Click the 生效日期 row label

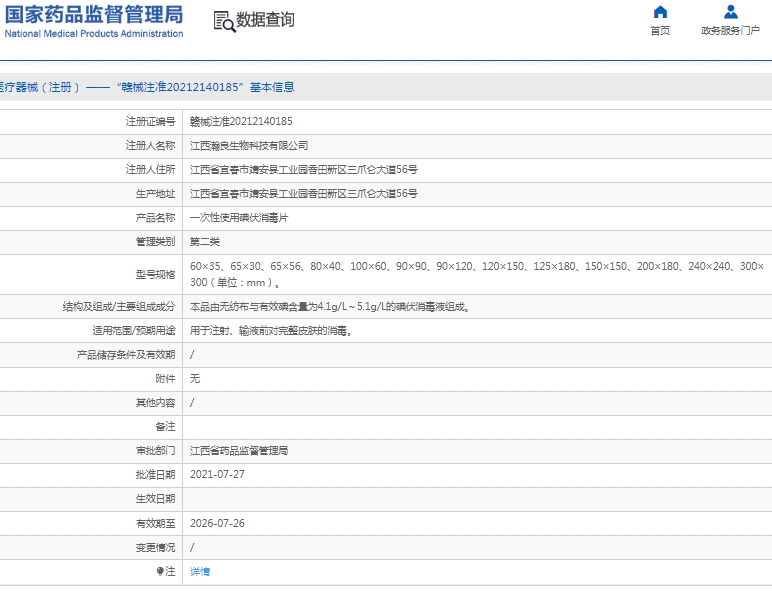point(156,499)
